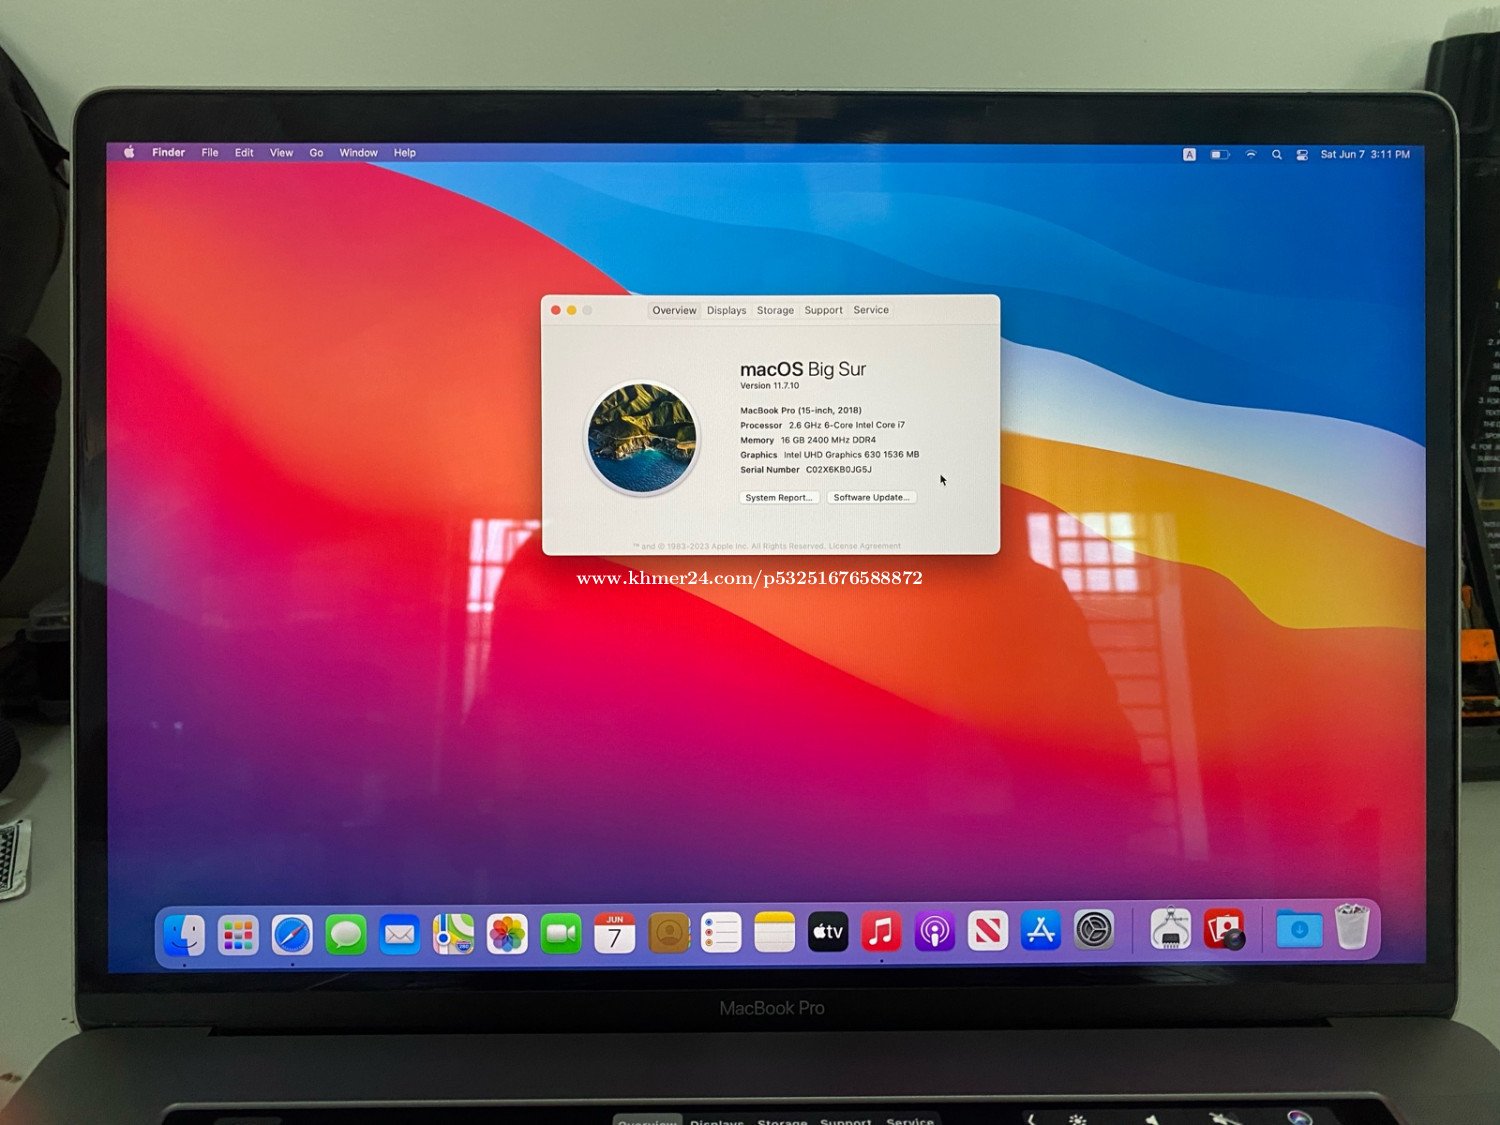
Task: Open Photo Booth from the Dock
Action: [1225, 929]
